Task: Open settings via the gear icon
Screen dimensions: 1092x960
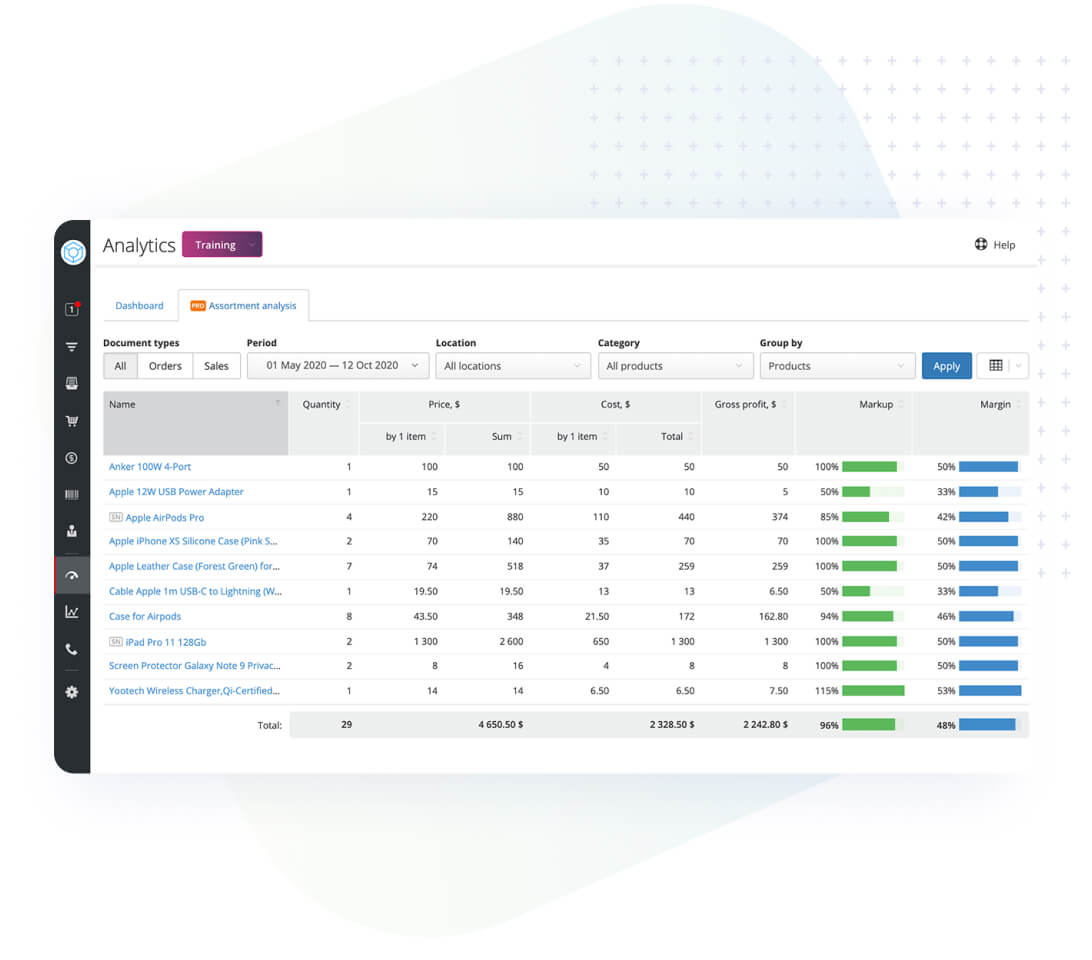Action: (72, 692)
